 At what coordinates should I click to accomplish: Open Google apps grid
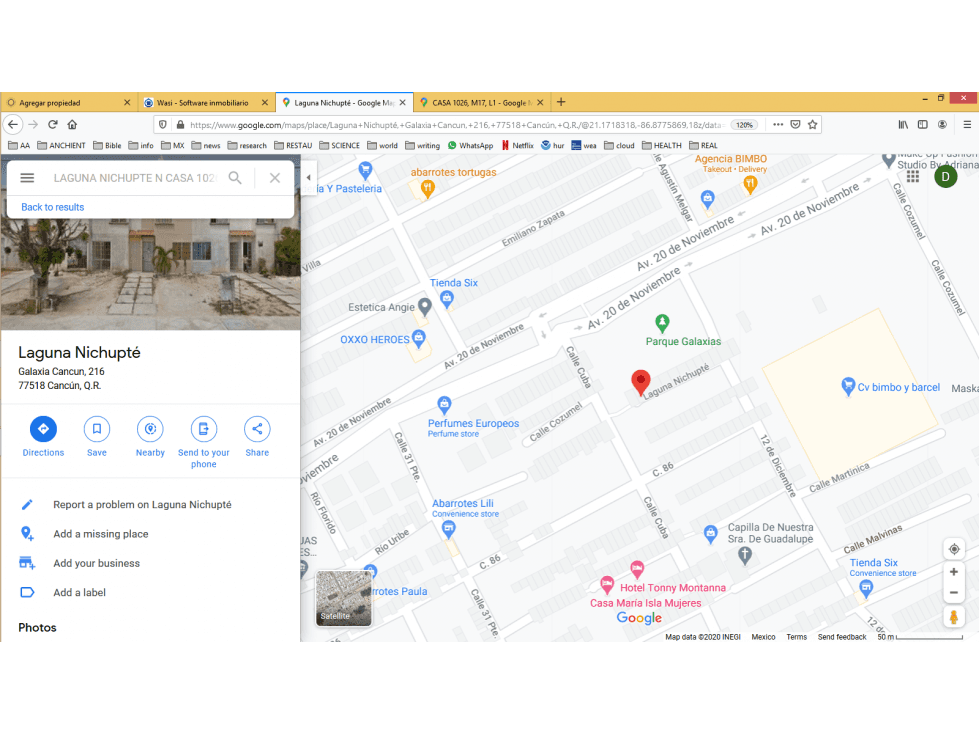tap(913, 177)
